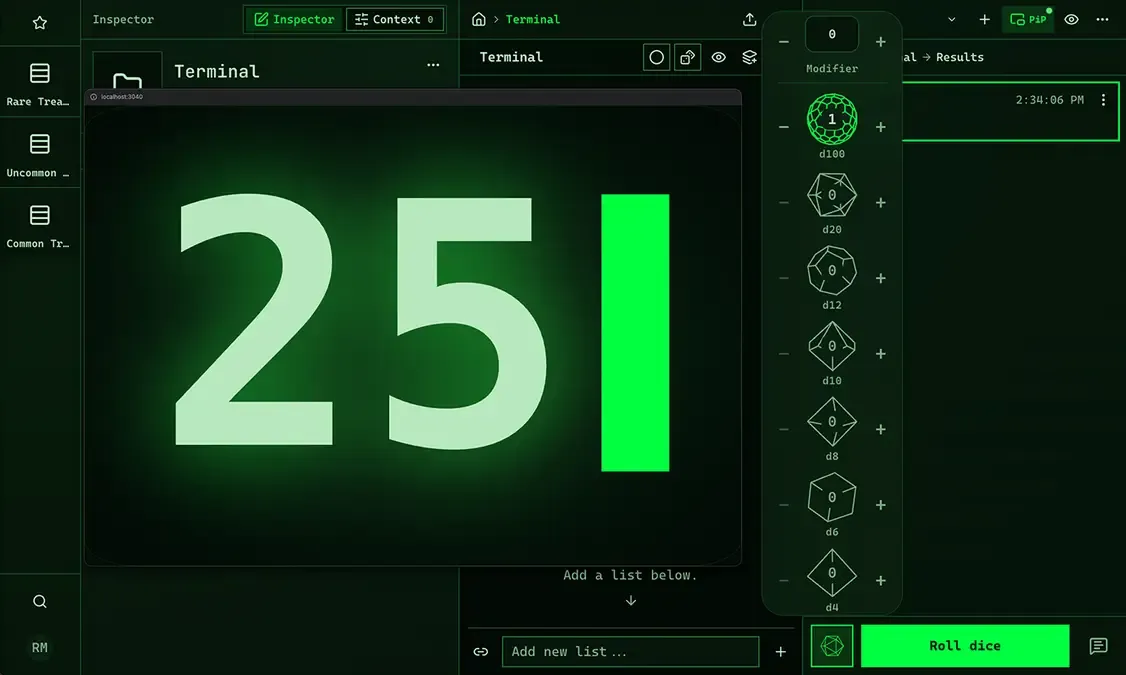Click the localhost:3040 address in PiP window

(121, 96)
